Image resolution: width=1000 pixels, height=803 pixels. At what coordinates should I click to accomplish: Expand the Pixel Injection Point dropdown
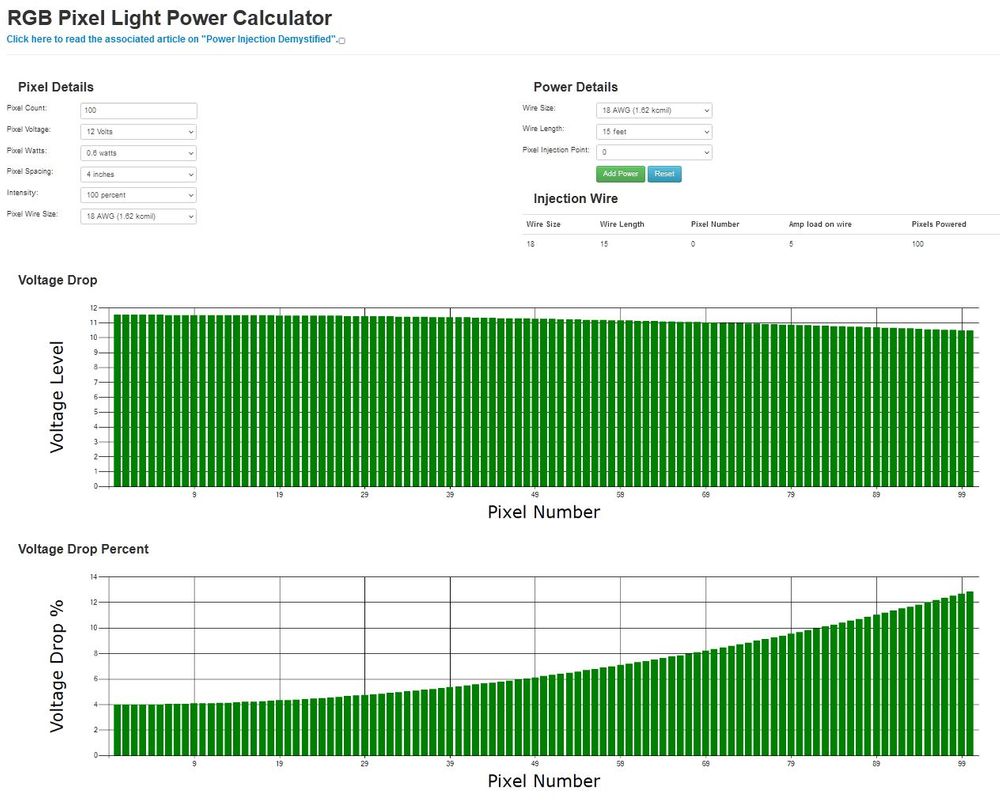pyautogui.click(x=654, y=153)
